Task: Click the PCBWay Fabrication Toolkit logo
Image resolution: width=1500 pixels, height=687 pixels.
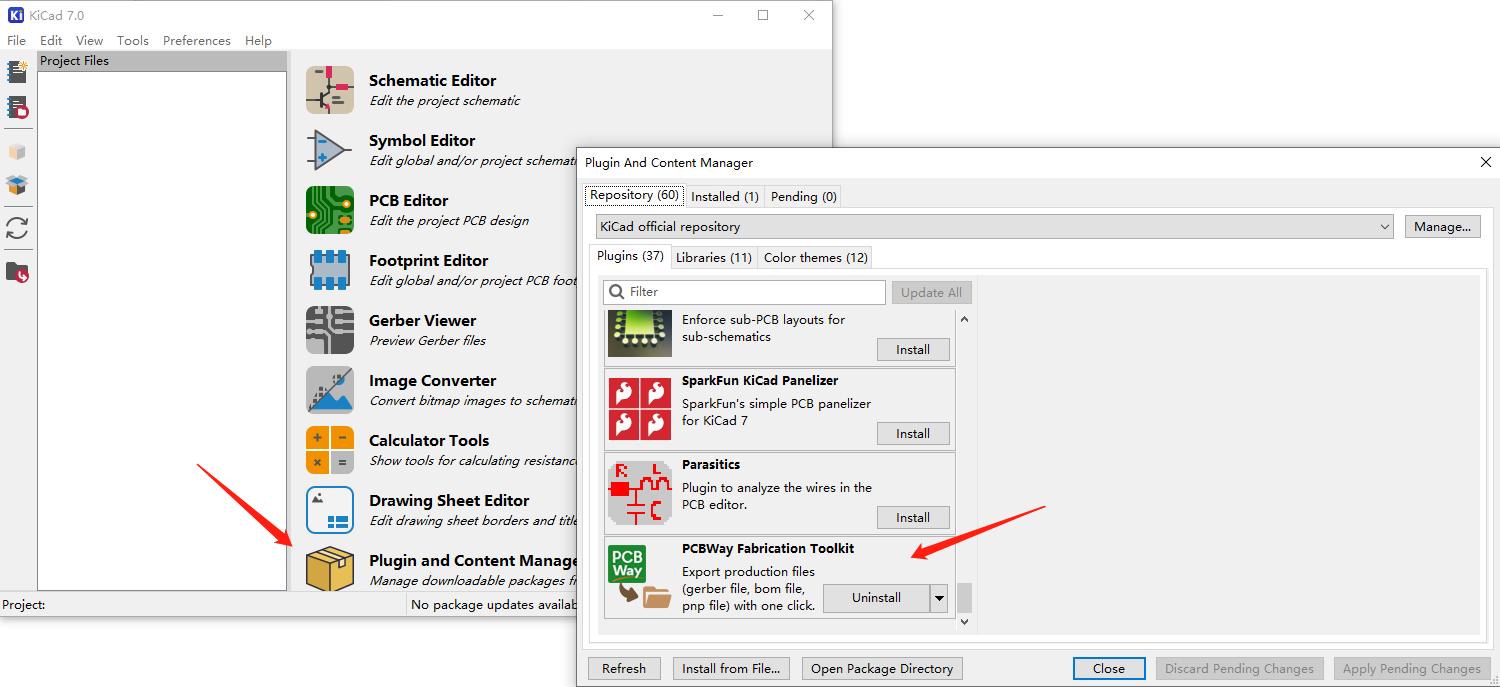Action: coord(640,577)
